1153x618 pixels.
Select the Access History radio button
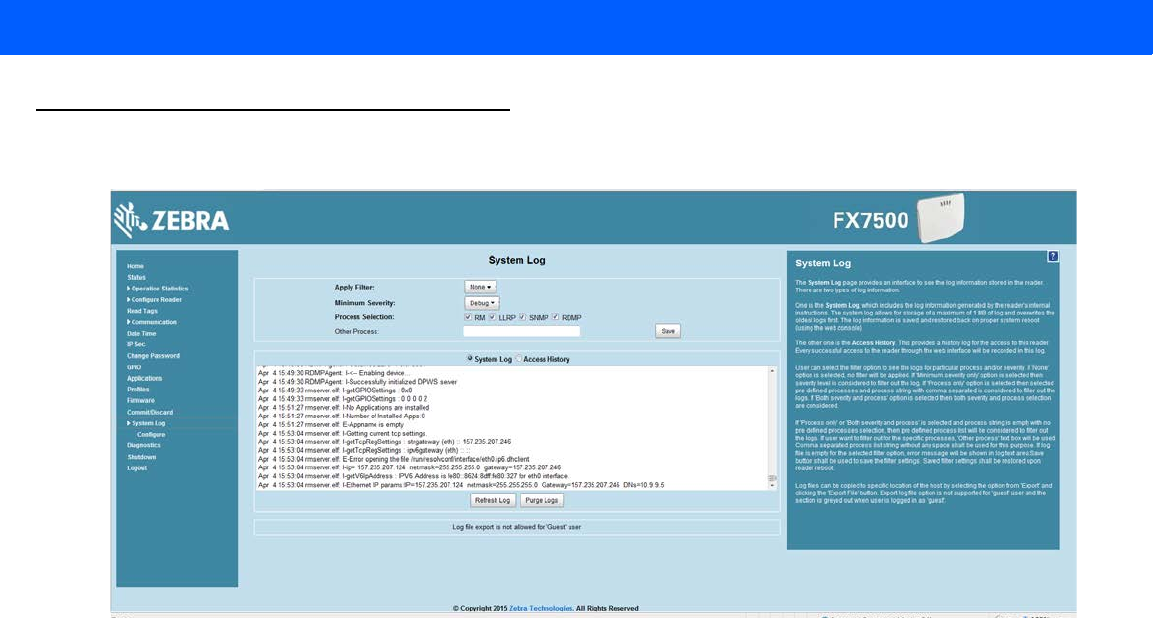pos(518,358)
